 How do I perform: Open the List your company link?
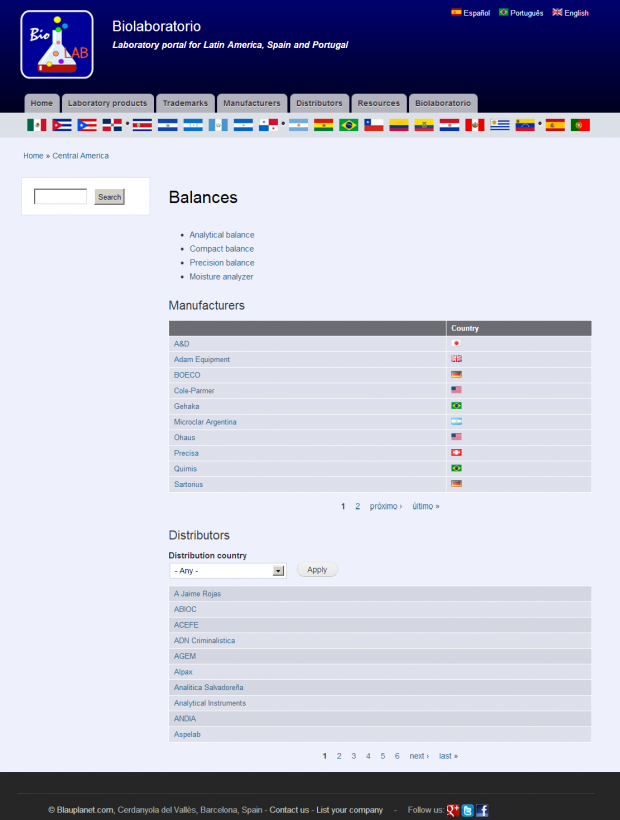pyautogui.click(x=349, y=810)
